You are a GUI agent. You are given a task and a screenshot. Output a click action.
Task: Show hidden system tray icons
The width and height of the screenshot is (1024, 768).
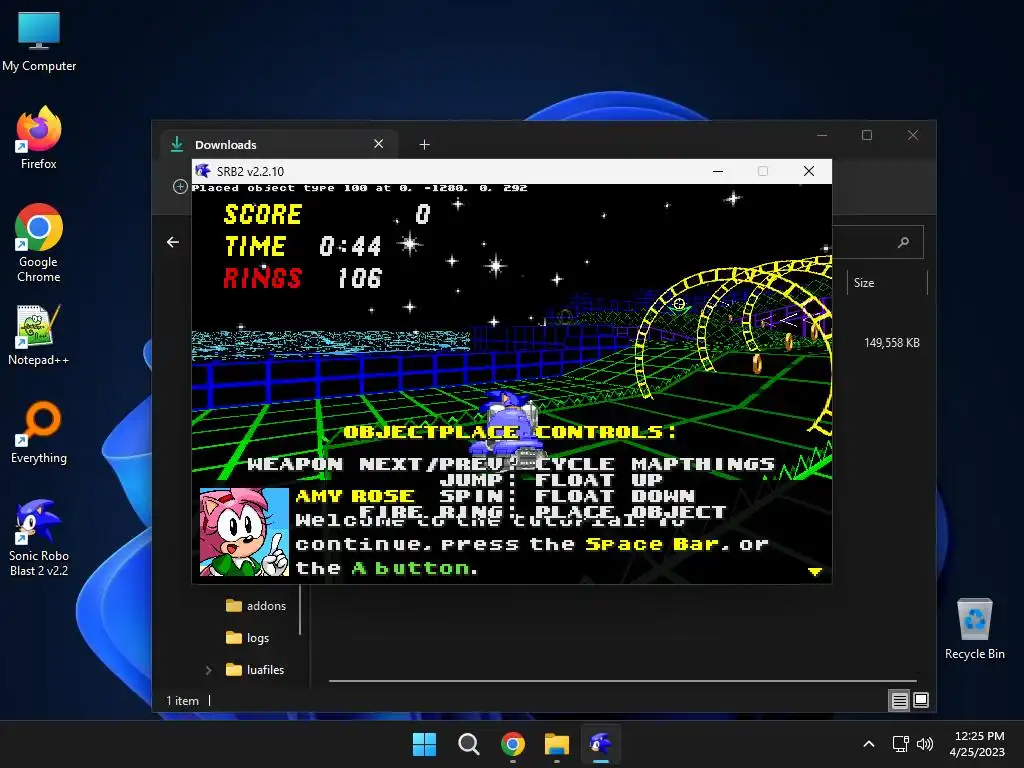pos(869,744)
